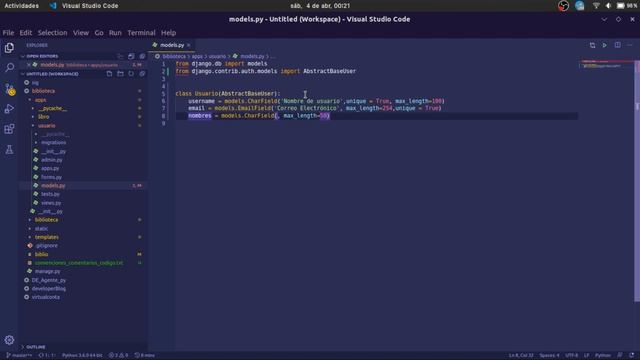The height and width of the screenshot is (360, 640).
Task: Open forms.py in the explorer
Action: 51,177
